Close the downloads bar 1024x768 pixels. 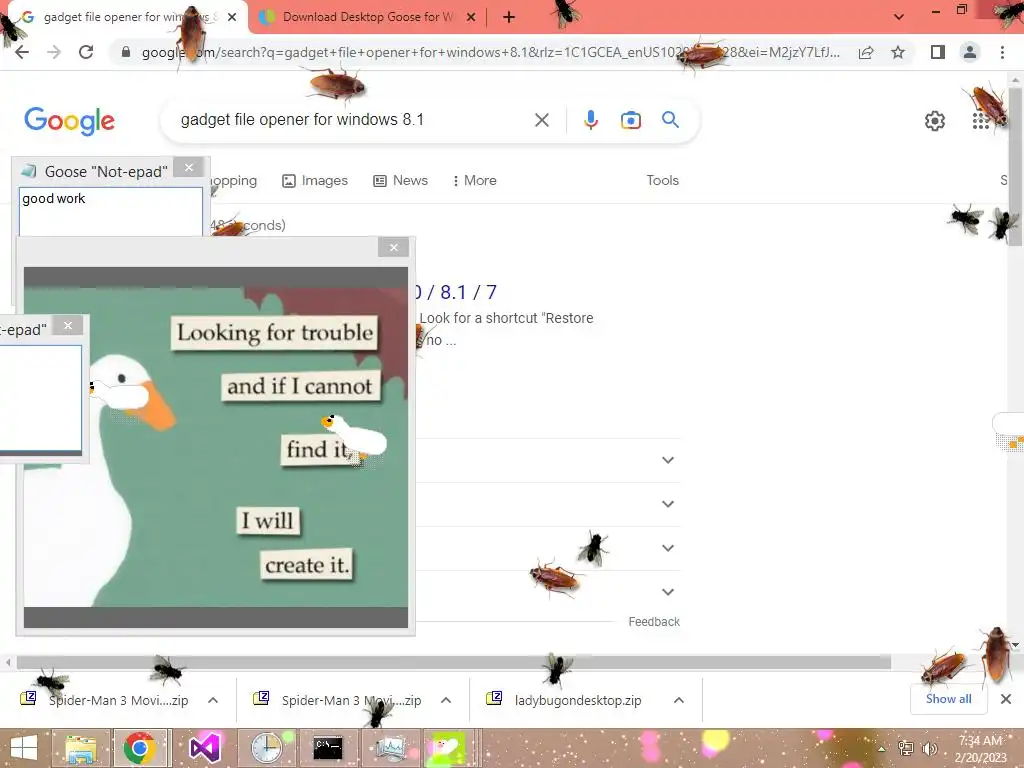tap(1006, 699)
